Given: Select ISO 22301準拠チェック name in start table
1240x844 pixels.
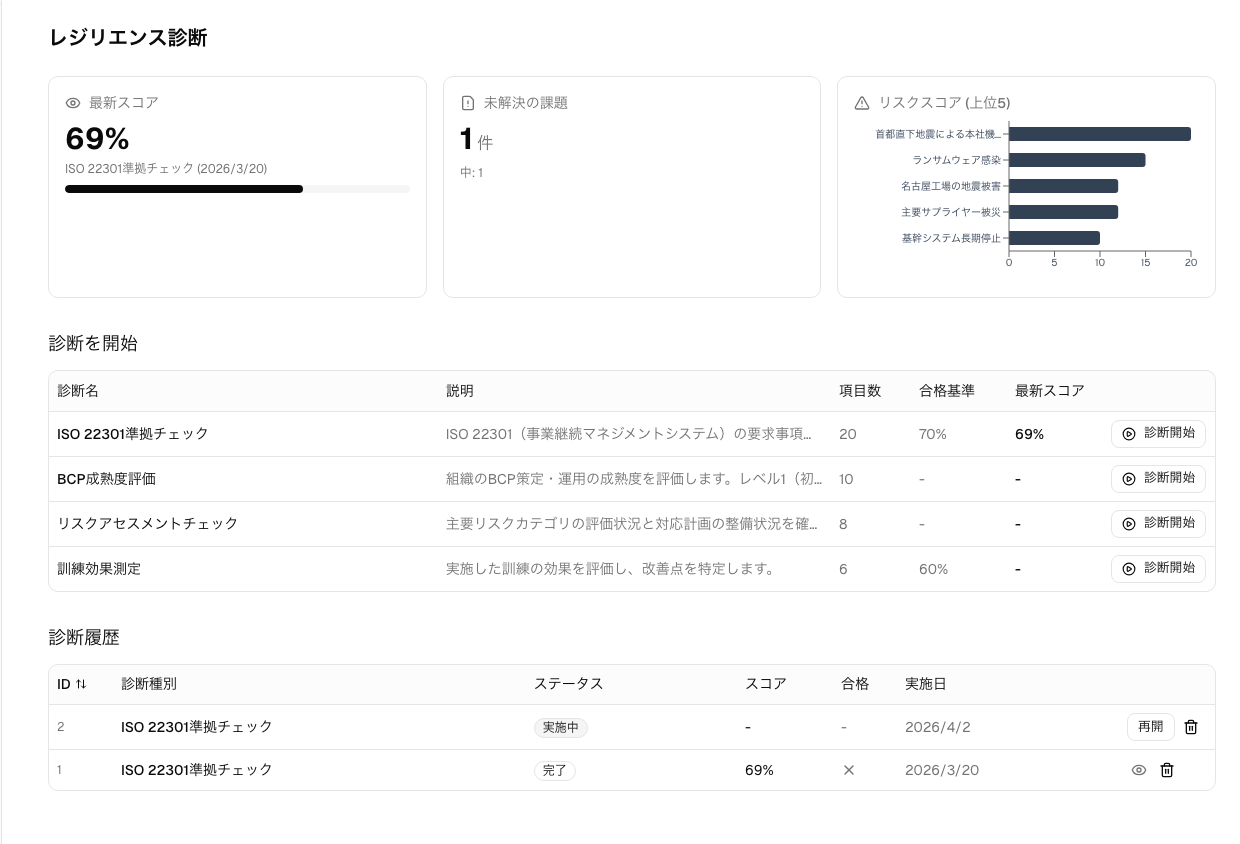Looking at the screenshot, I should [133, 434].
